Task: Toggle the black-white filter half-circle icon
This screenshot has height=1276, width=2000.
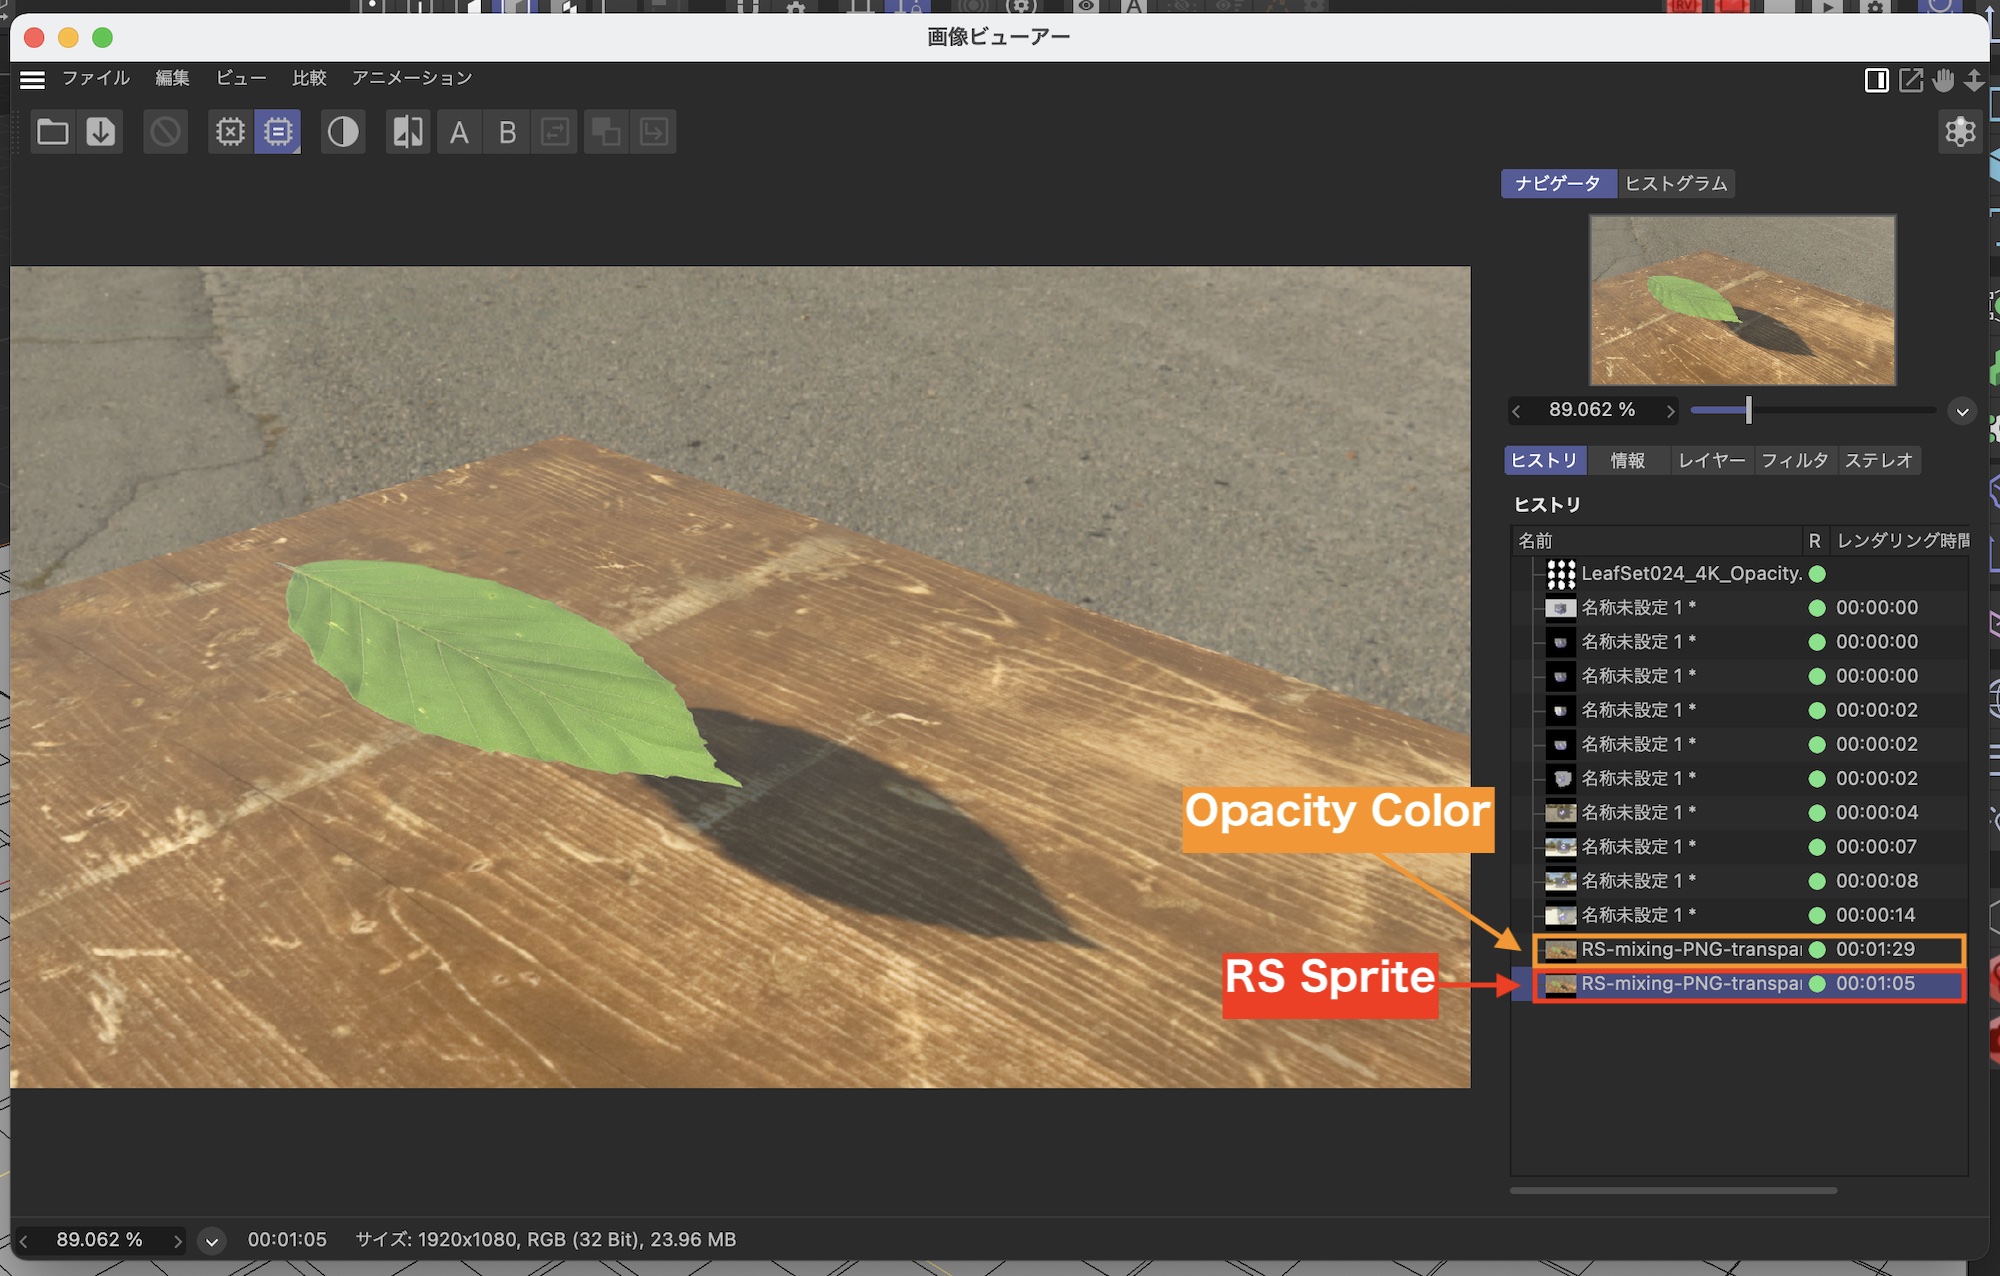Action: coord(343,132)
